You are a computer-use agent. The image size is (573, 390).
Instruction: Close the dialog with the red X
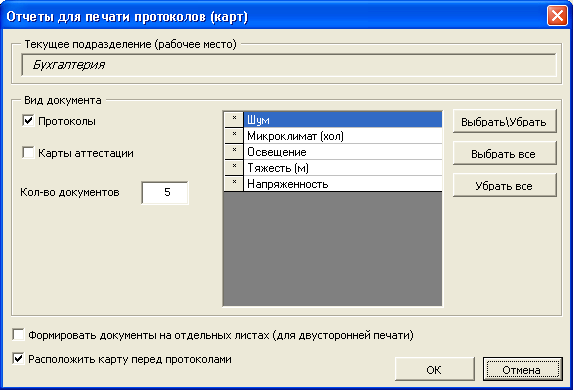pos(557,16)
